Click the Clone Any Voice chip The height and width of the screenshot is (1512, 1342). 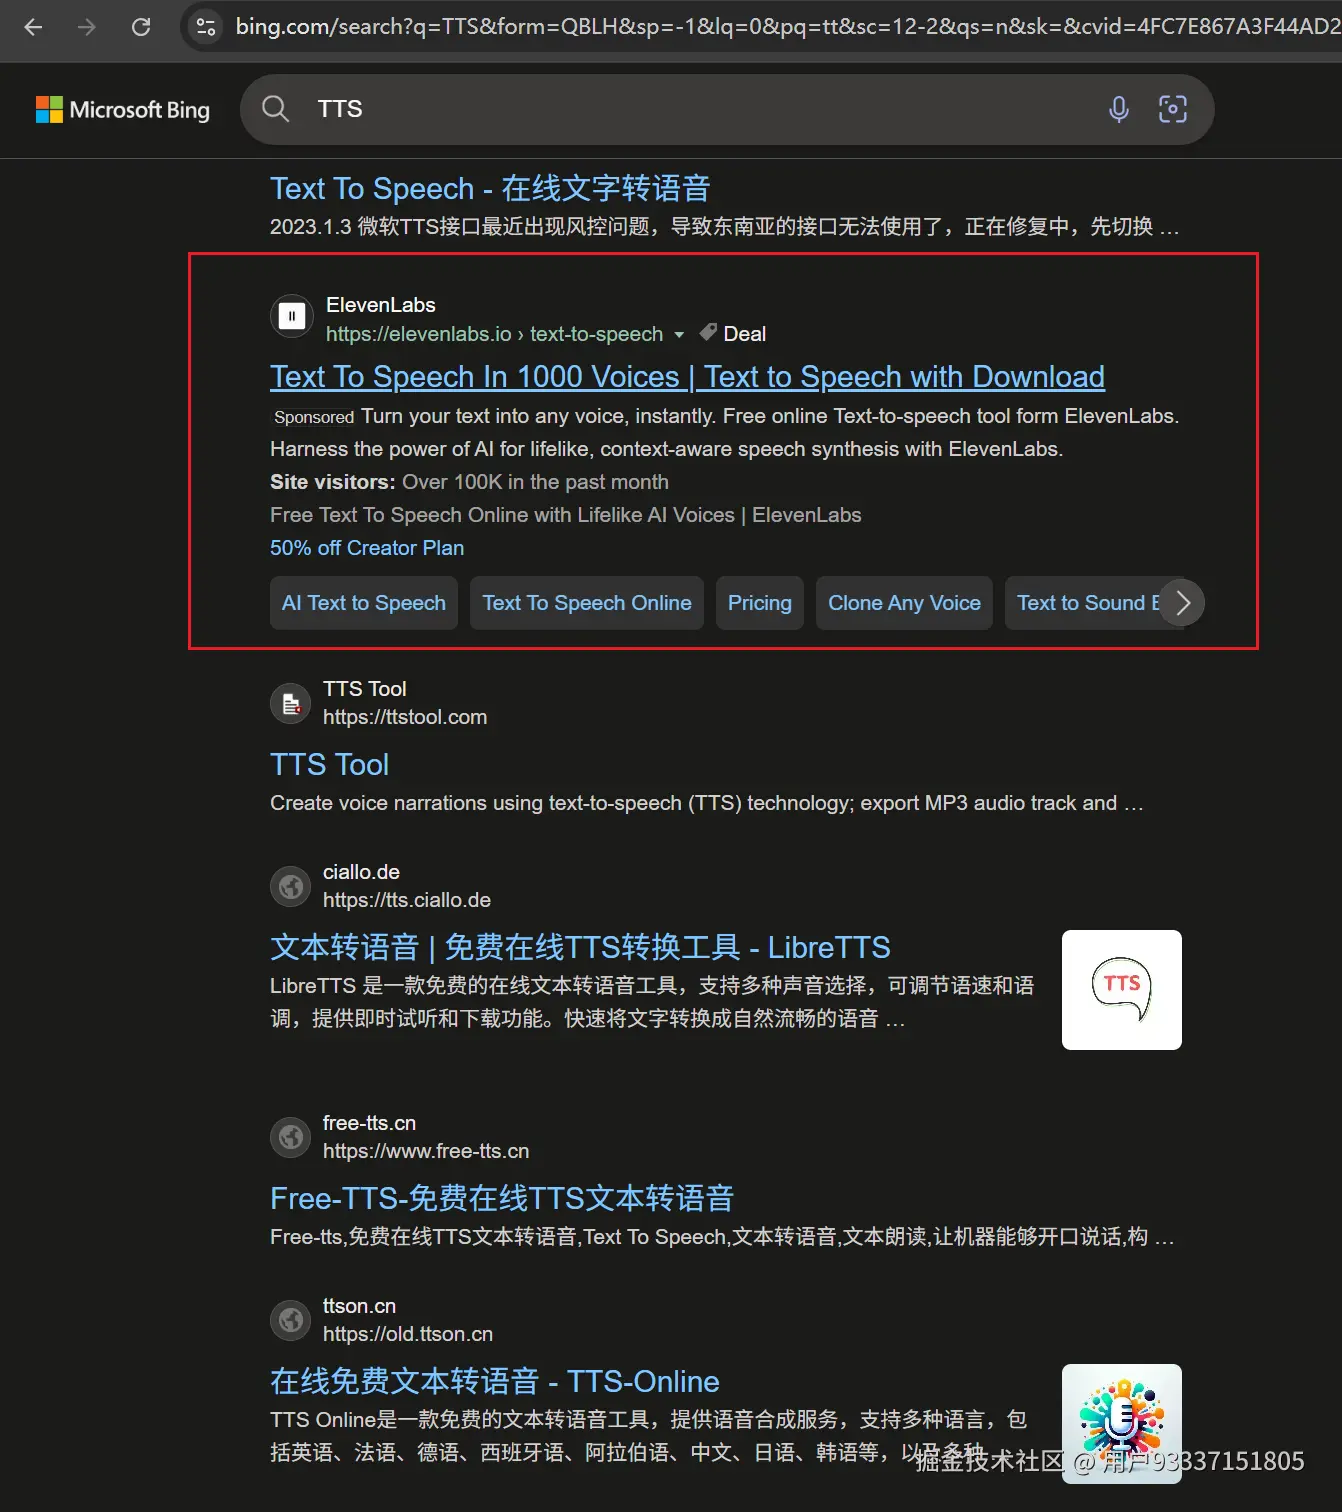(x=904, y=603)
